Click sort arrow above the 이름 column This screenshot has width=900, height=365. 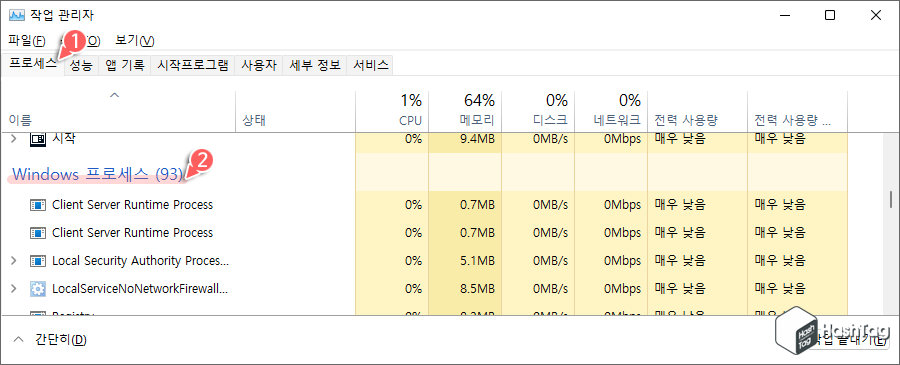point(115,94)
